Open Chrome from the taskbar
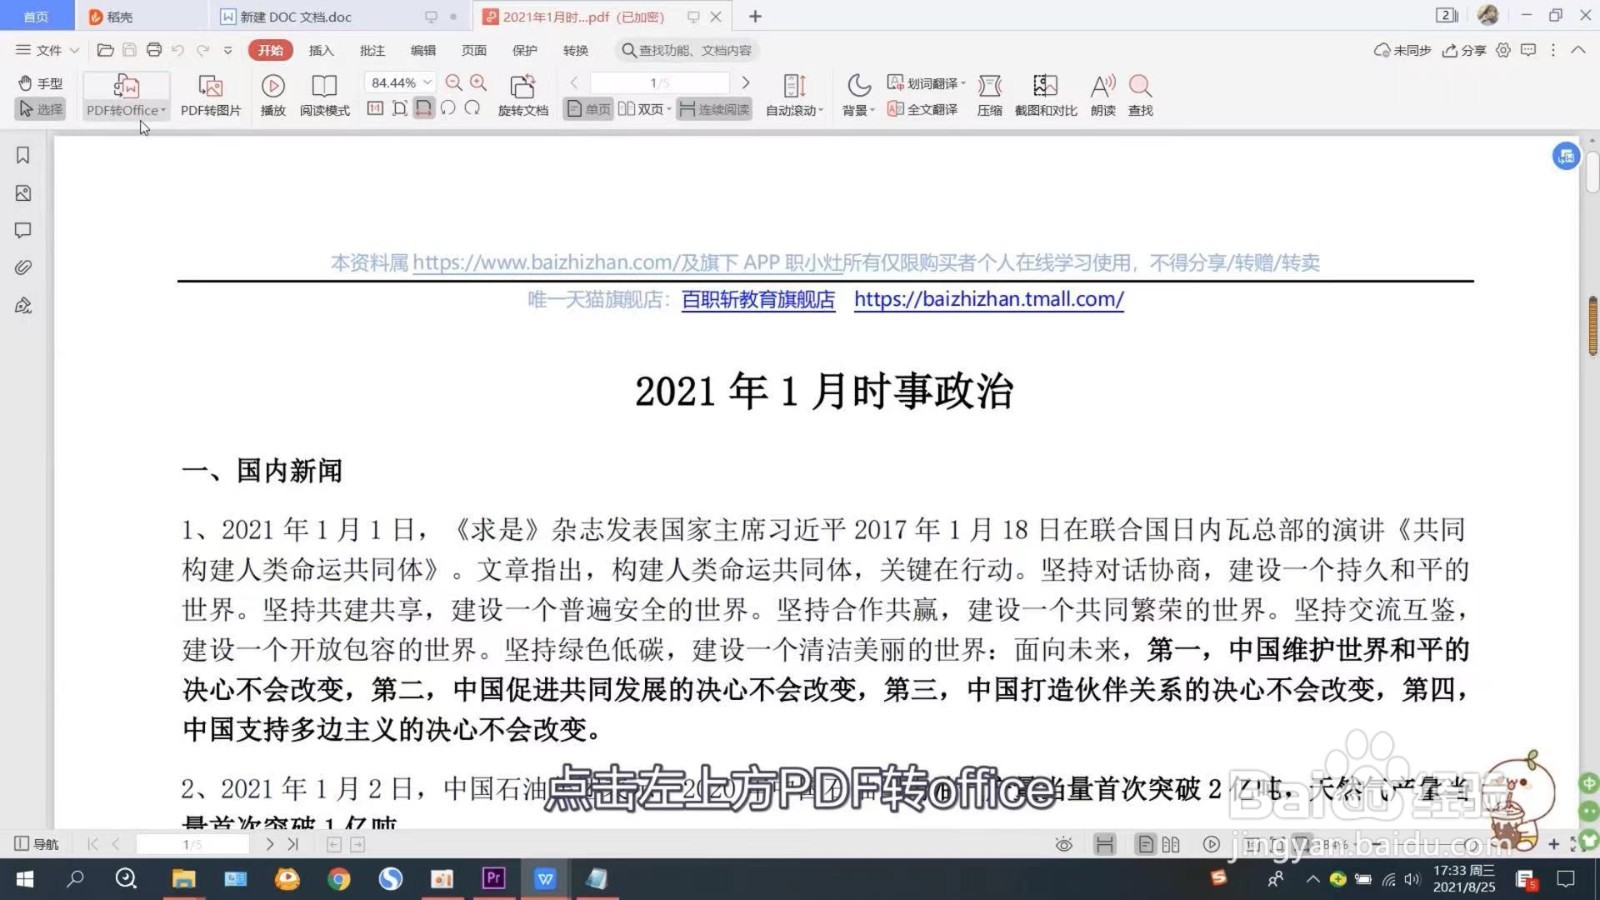The width and height of the screenshot is (1600, 900). pyautogui.click(x=339, y=879)
